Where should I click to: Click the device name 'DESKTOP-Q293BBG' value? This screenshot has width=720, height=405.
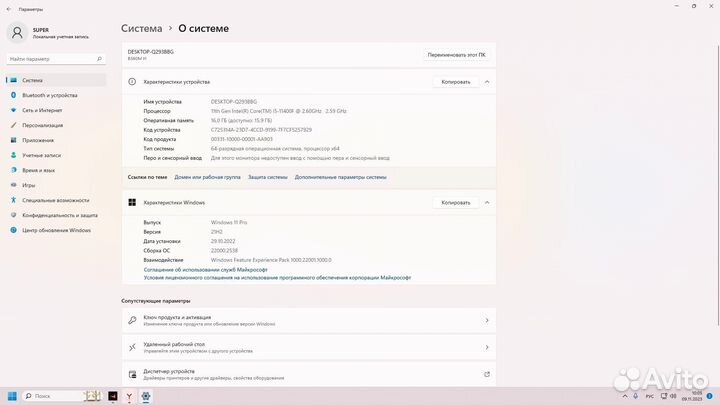[x=234, y=101]
